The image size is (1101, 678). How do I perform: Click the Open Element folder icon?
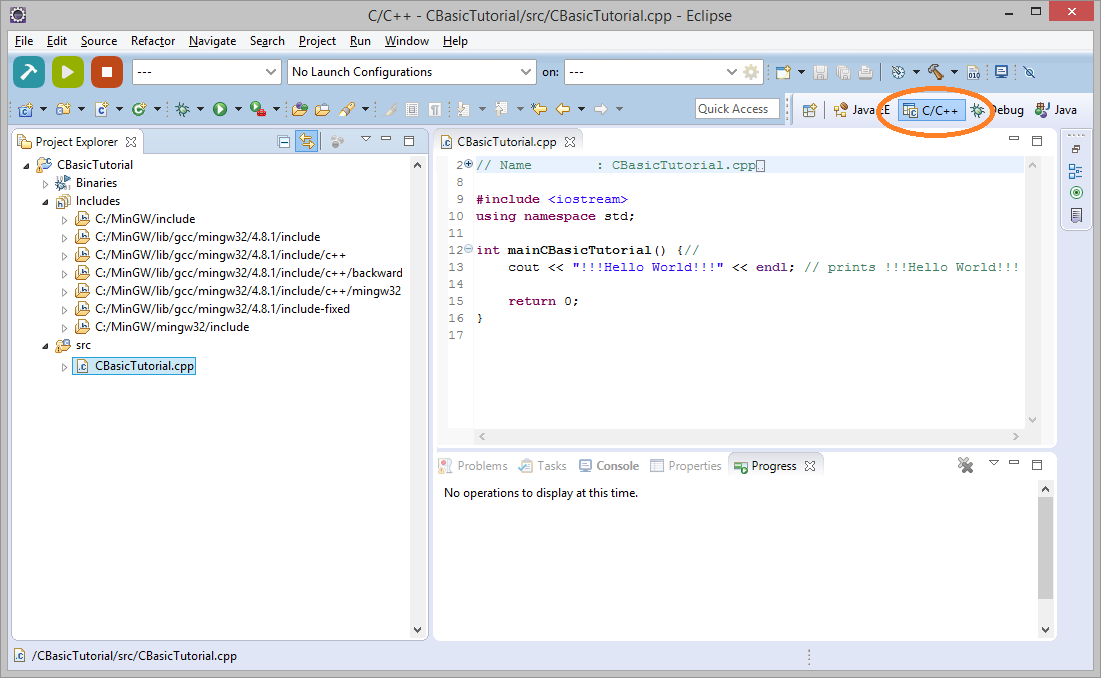click(x=300, y=109)
